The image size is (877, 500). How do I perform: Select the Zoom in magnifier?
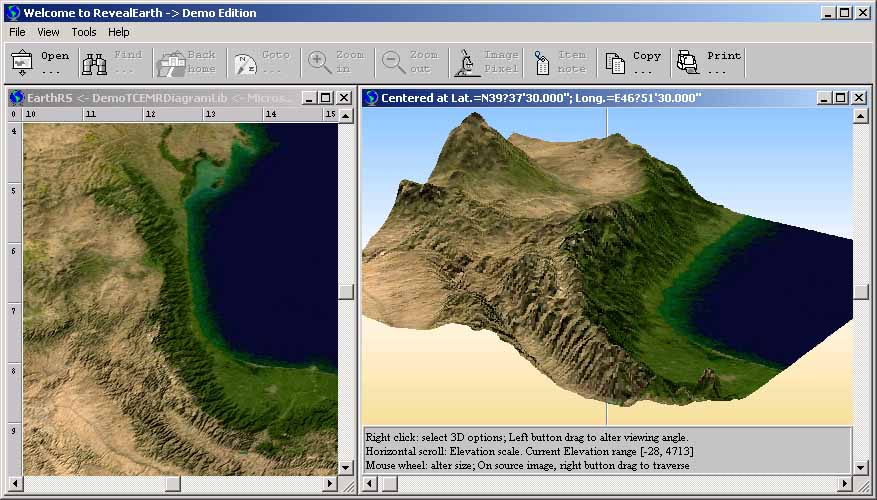pos(320,63)
